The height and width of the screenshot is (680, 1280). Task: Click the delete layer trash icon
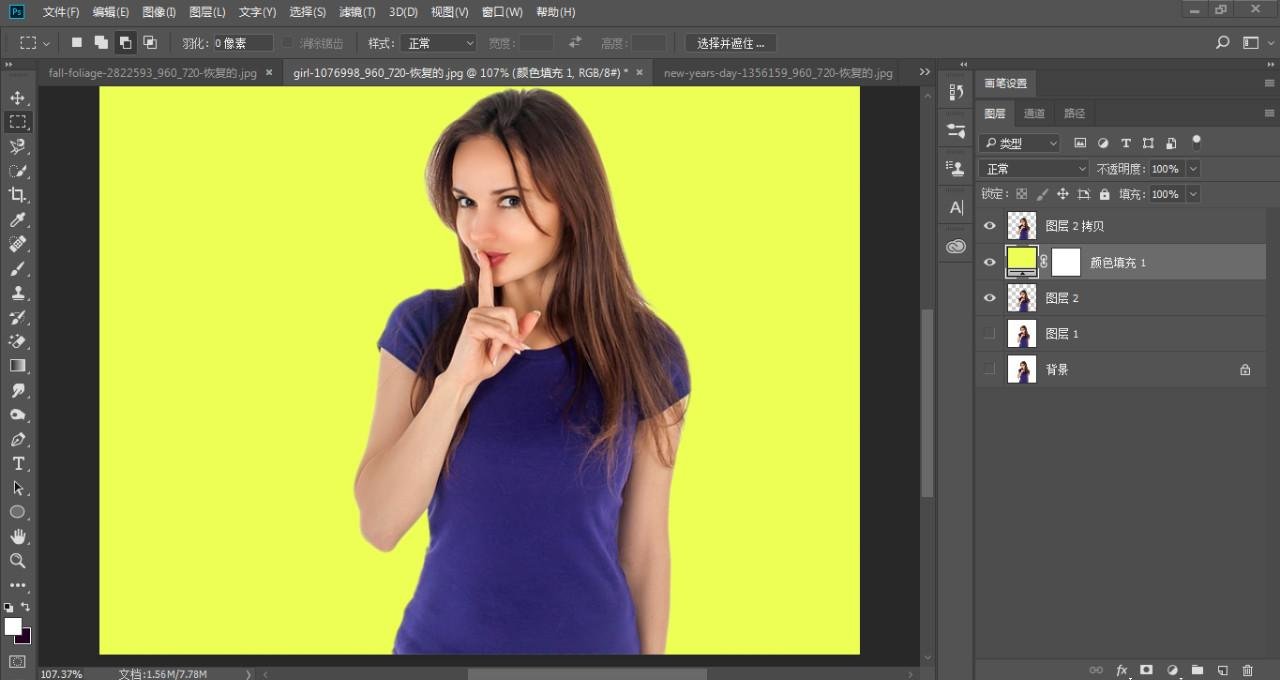[x=1247, y=670]
